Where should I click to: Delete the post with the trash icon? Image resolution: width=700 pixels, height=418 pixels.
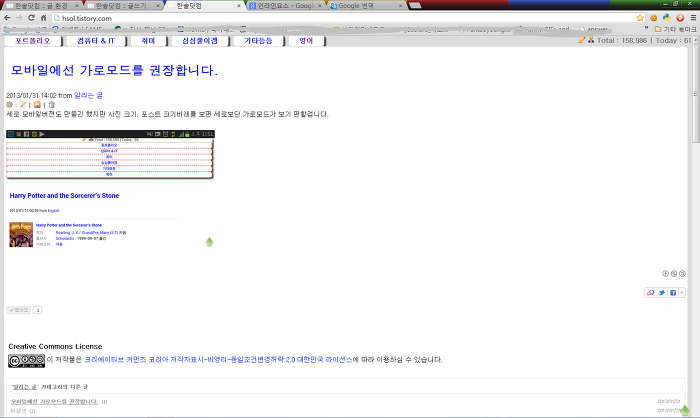[51, 104]
